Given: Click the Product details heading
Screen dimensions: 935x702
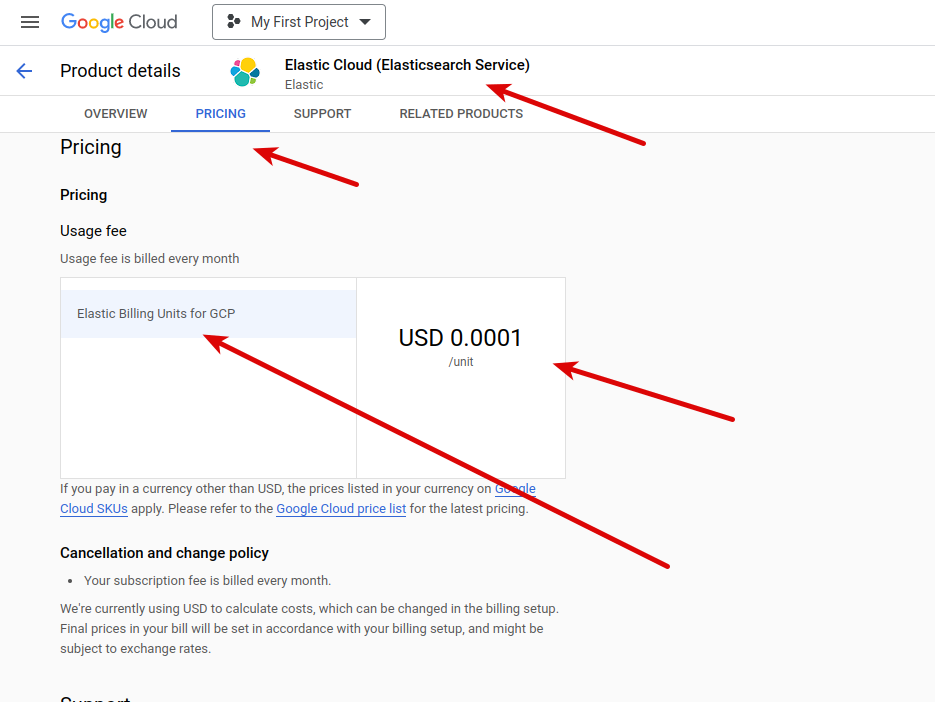Looking at the screenshot, I should point(120,71).
